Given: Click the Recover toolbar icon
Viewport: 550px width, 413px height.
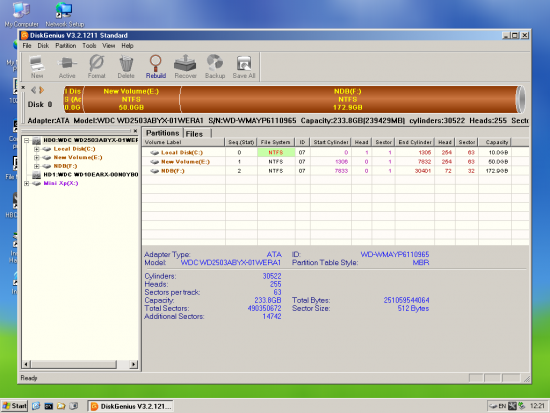Looking at the screenshot, I should (x=186, y=66).
